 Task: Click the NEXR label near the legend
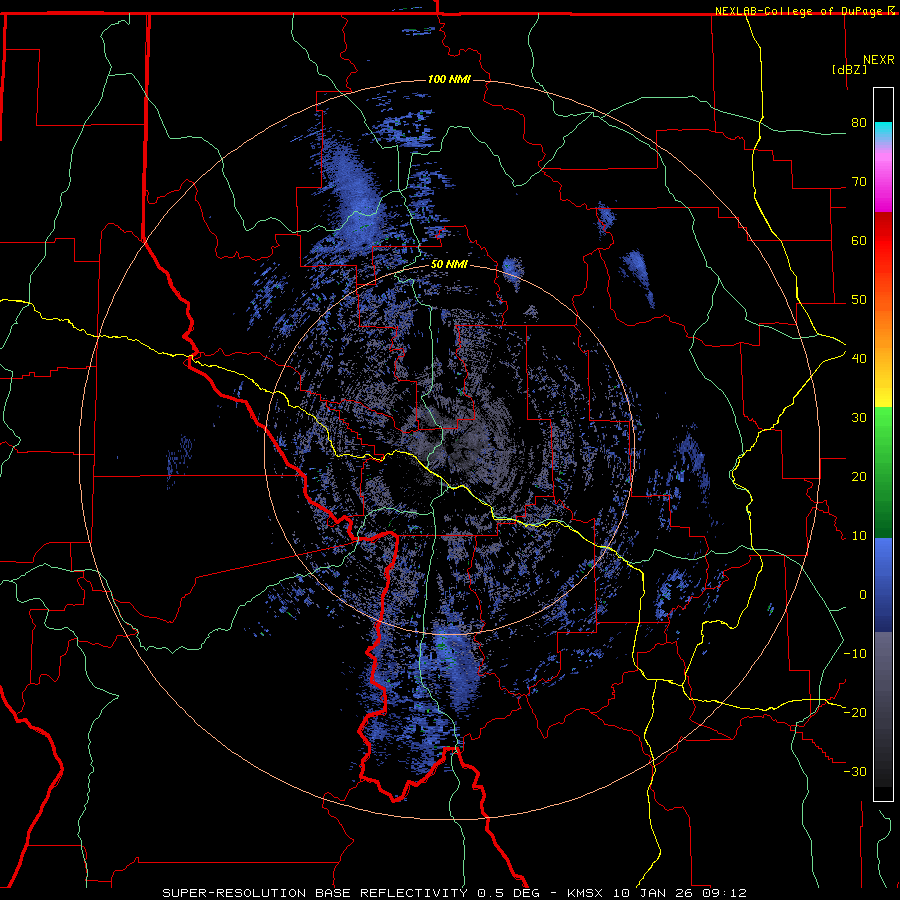[879, 60]
